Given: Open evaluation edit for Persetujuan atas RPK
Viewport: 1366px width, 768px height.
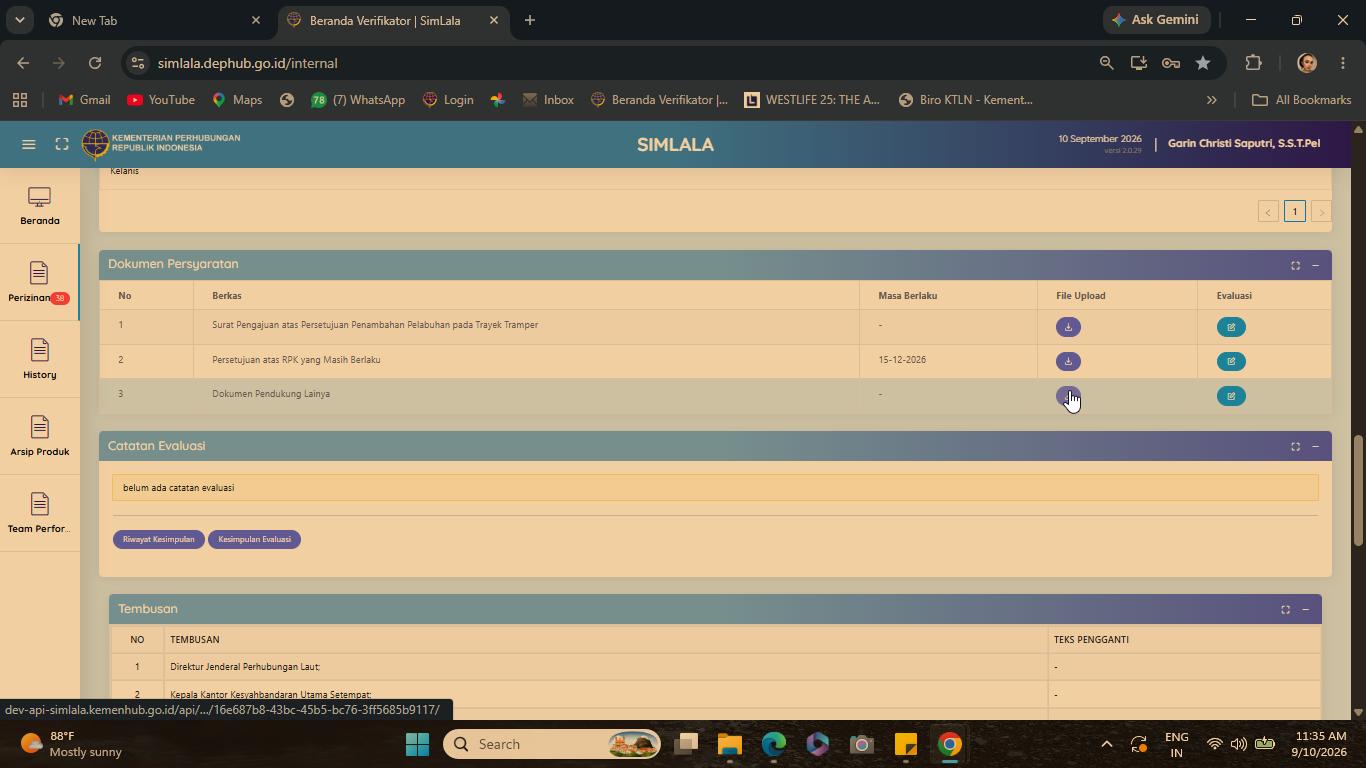Looking at the screenshot, I should pyautogui.click(x=1231, y=361).
